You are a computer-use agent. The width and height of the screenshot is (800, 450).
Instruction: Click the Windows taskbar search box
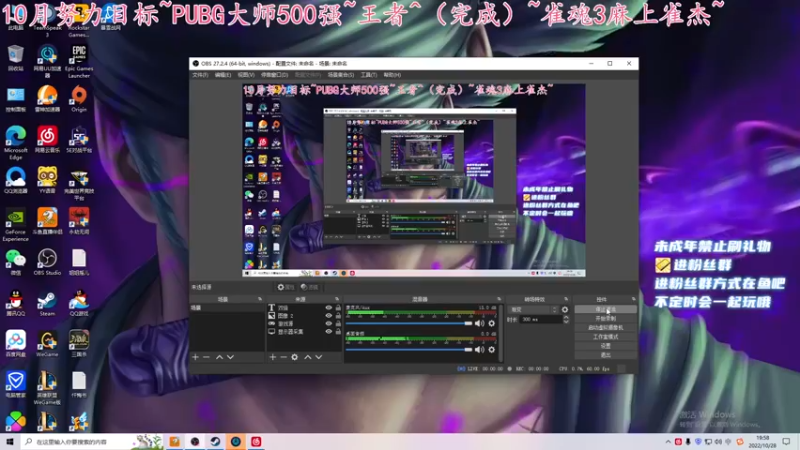click(x=92, y=442)
